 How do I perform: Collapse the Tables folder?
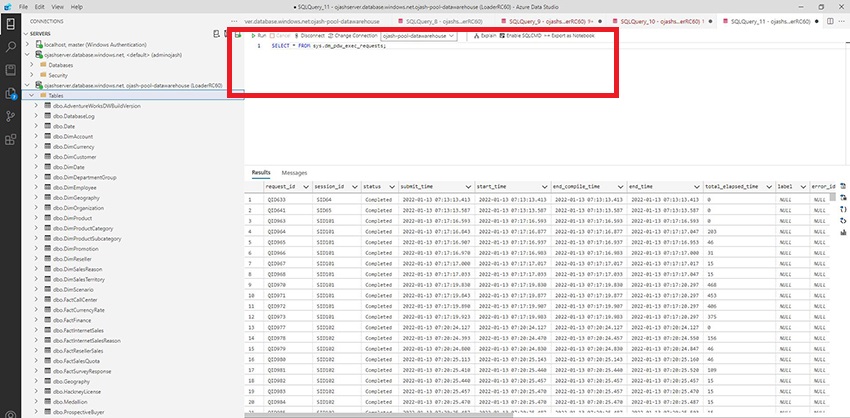coord(32,95)
